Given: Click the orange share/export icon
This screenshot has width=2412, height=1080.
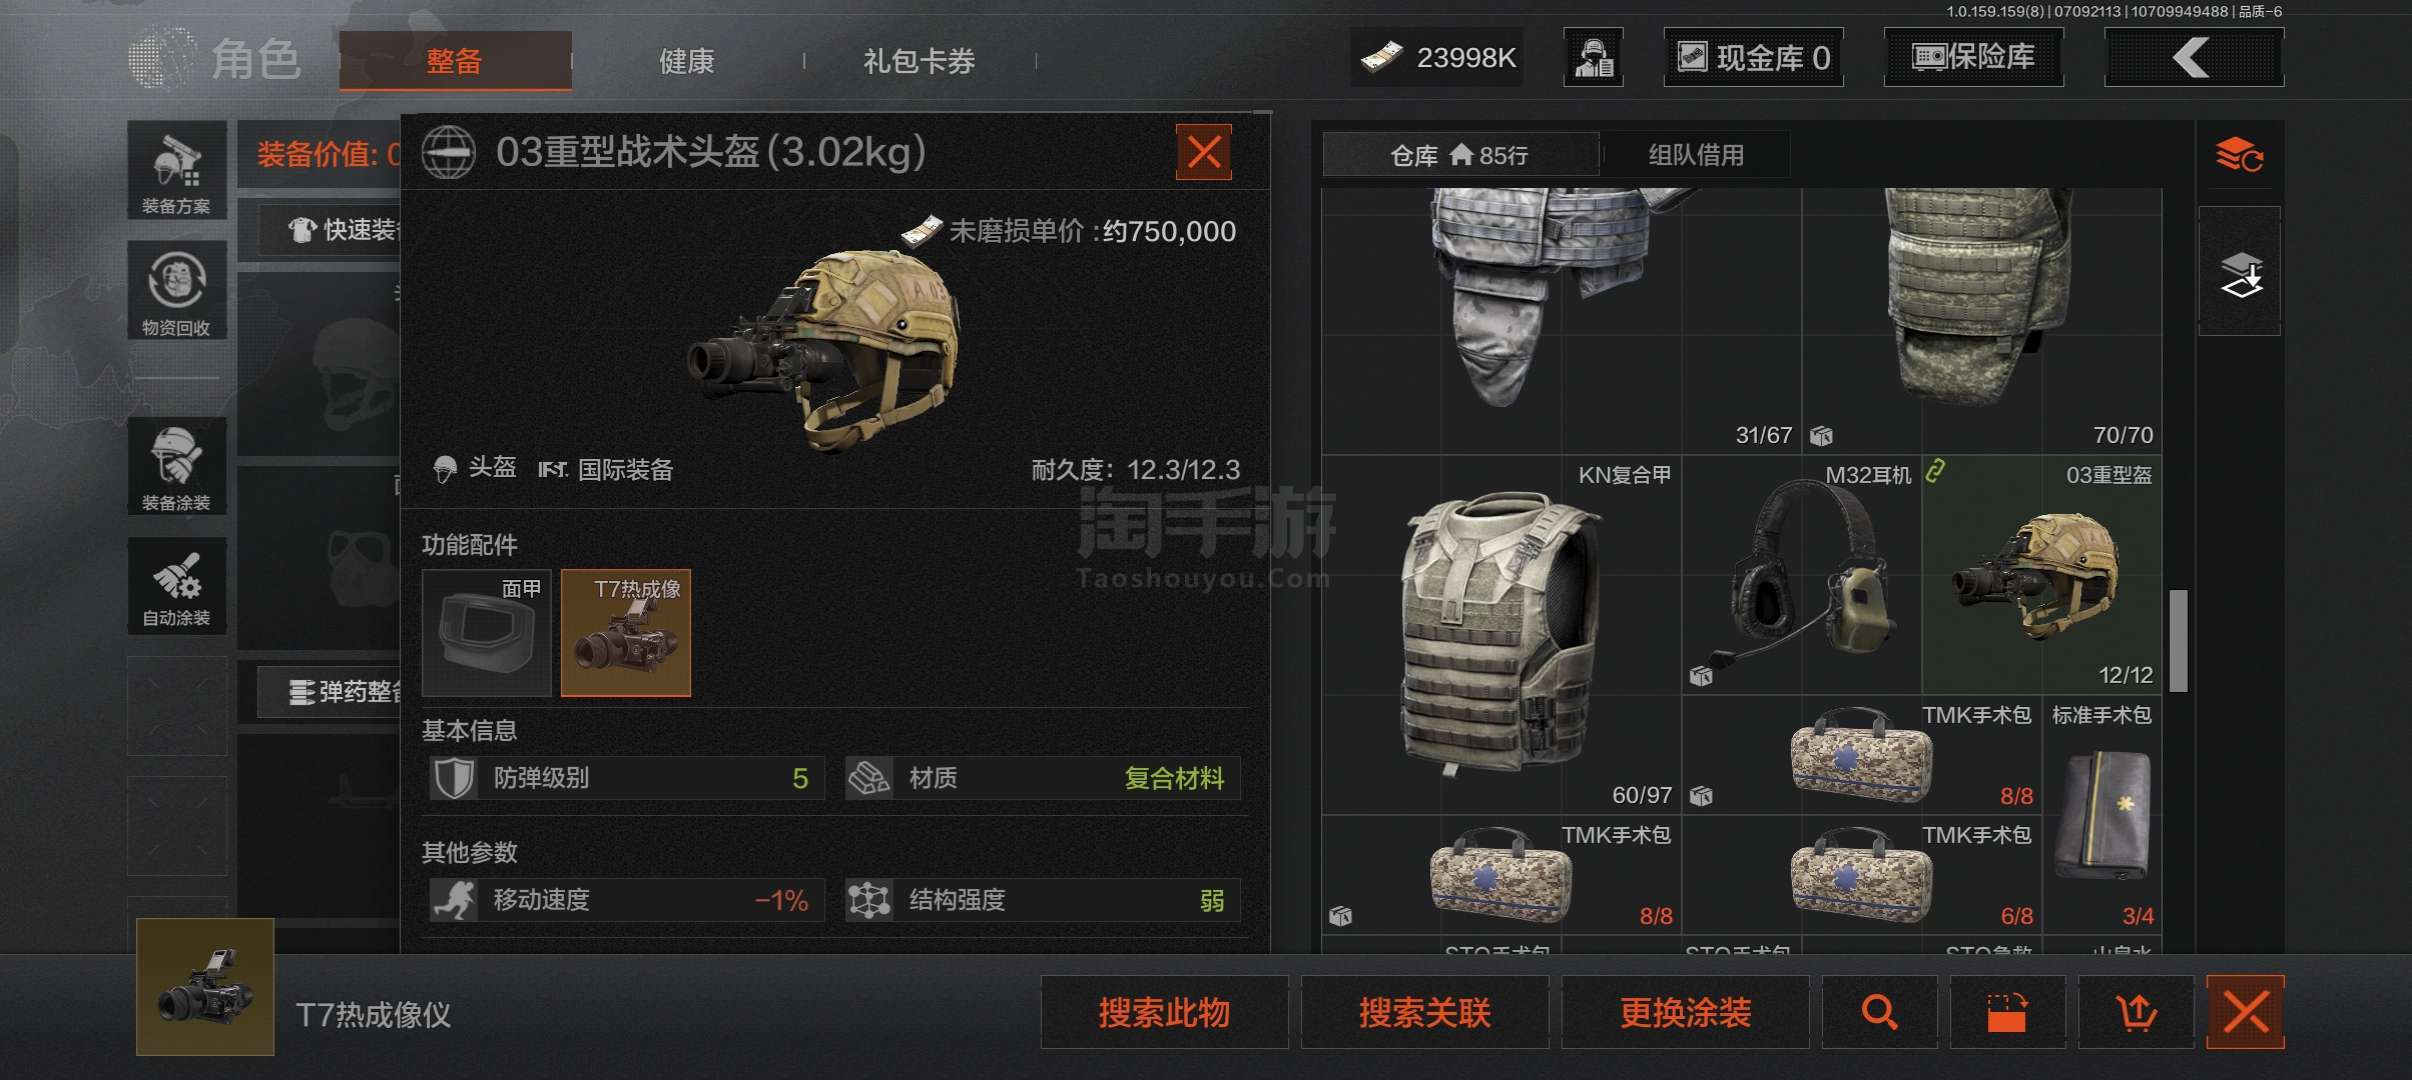Looking at the screenshot, I should point(2136,1012).
